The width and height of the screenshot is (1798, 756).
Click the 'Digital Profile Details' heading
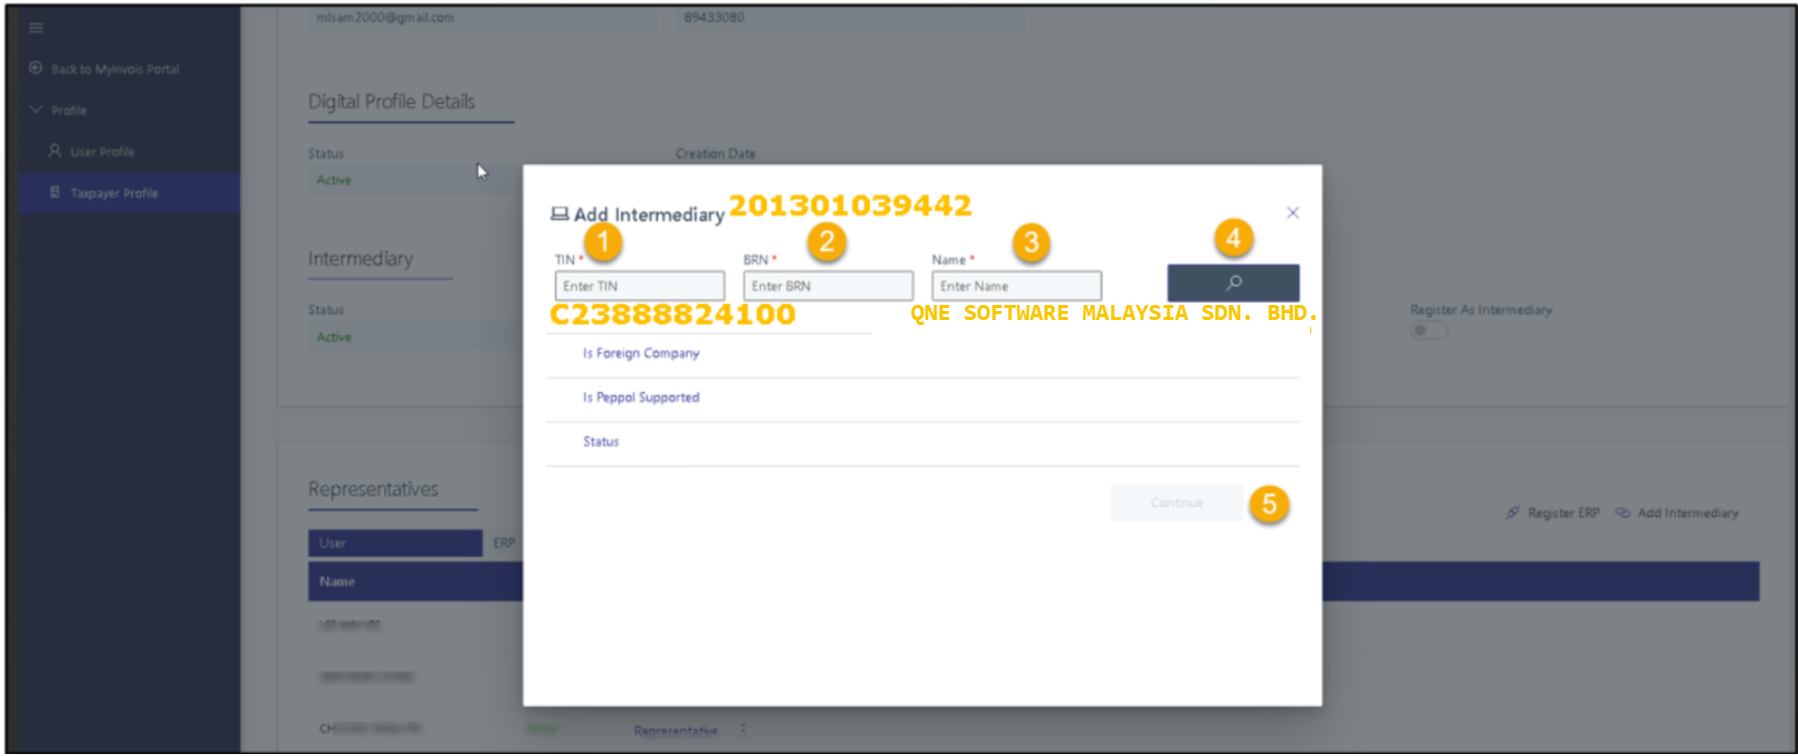coord(391,101)
